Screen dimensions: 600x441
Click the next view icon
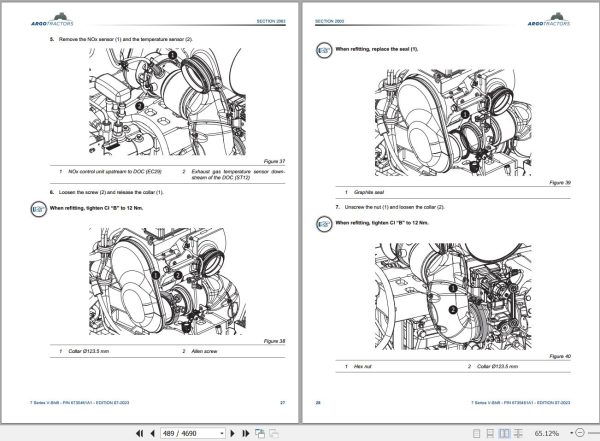point(274,433)
